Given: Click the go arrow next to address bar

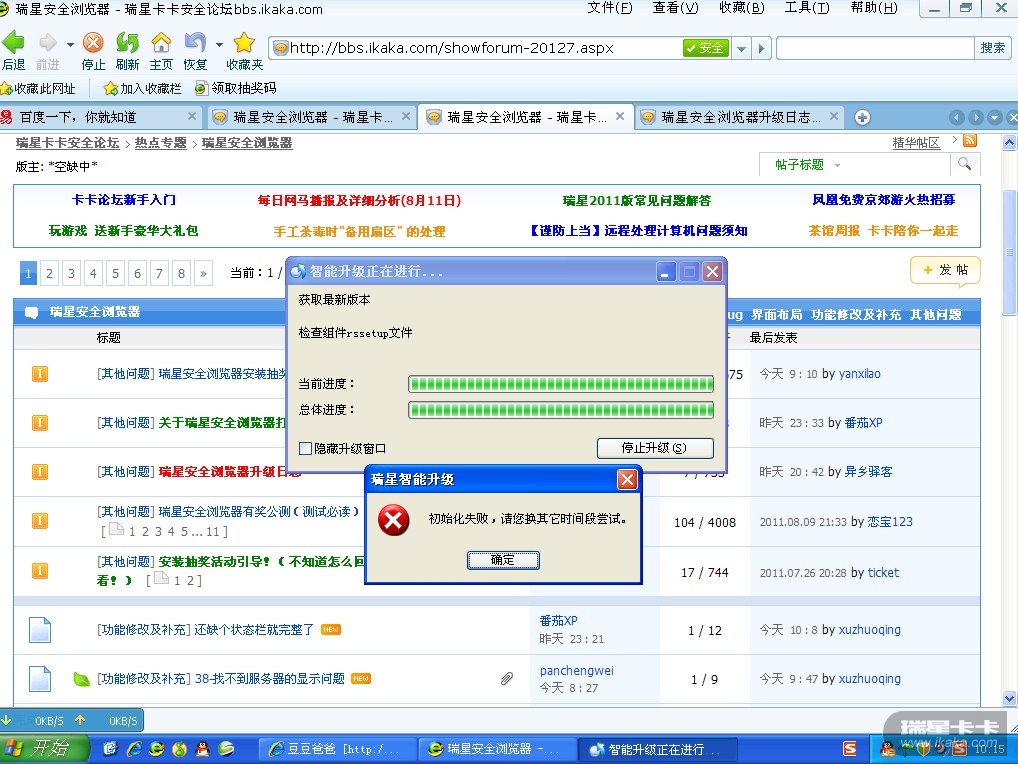Looking at the screenshot, I should click(762, 48).
